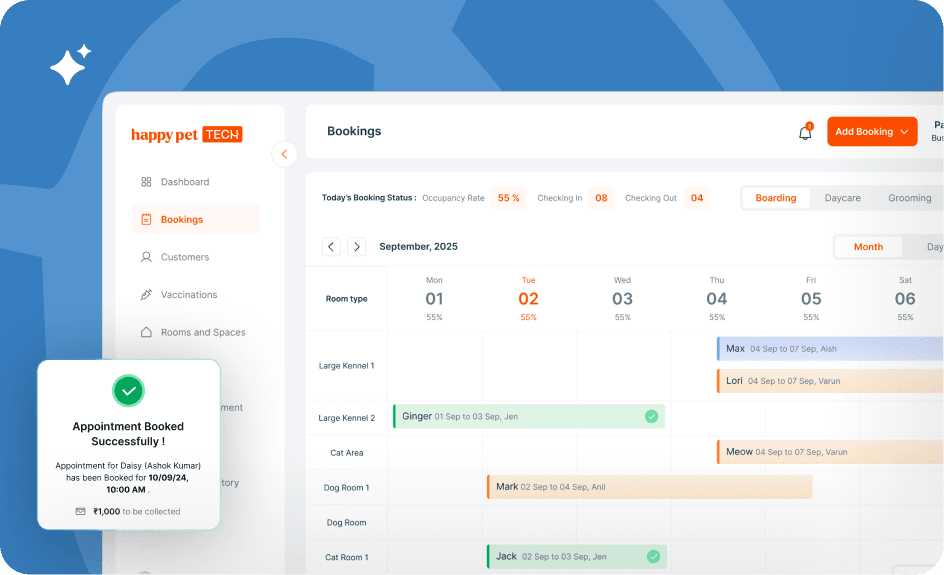This screenshot has width=944, height=575.
Task: Select the Boarding tab
Action: [x=775, y=198]
